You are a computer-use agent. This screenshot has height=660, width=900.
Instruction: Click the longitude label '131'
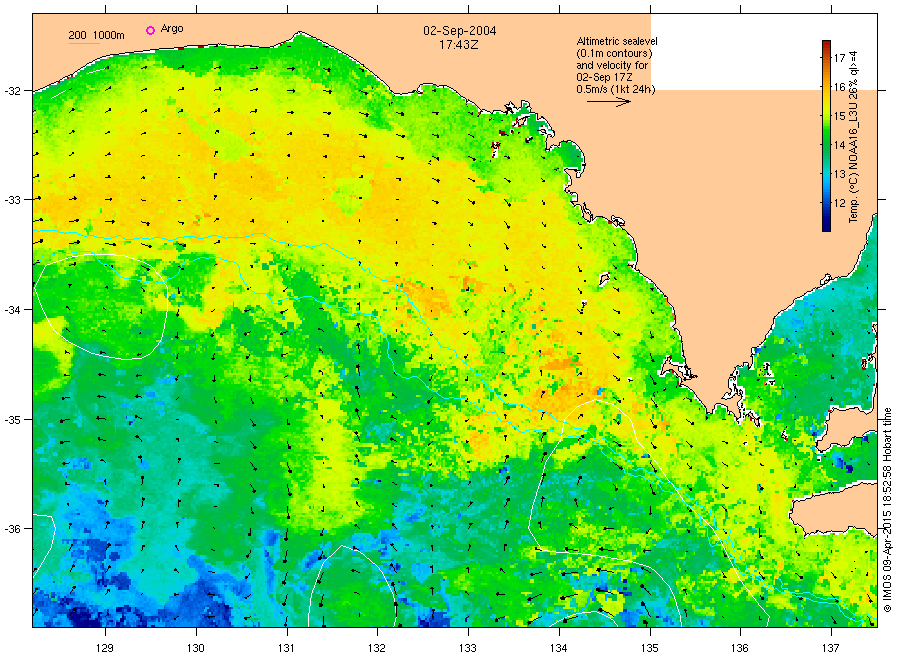(x=286, y=648)
